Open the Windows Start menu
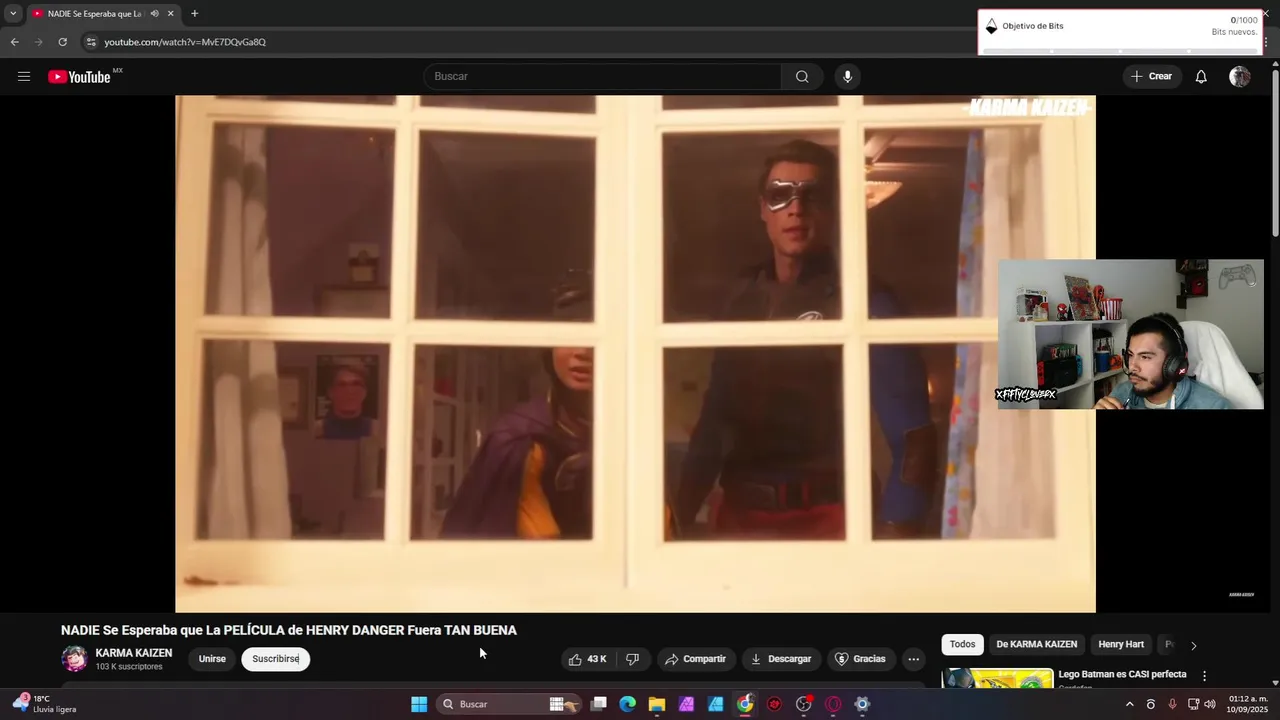 tap(419, 704)
